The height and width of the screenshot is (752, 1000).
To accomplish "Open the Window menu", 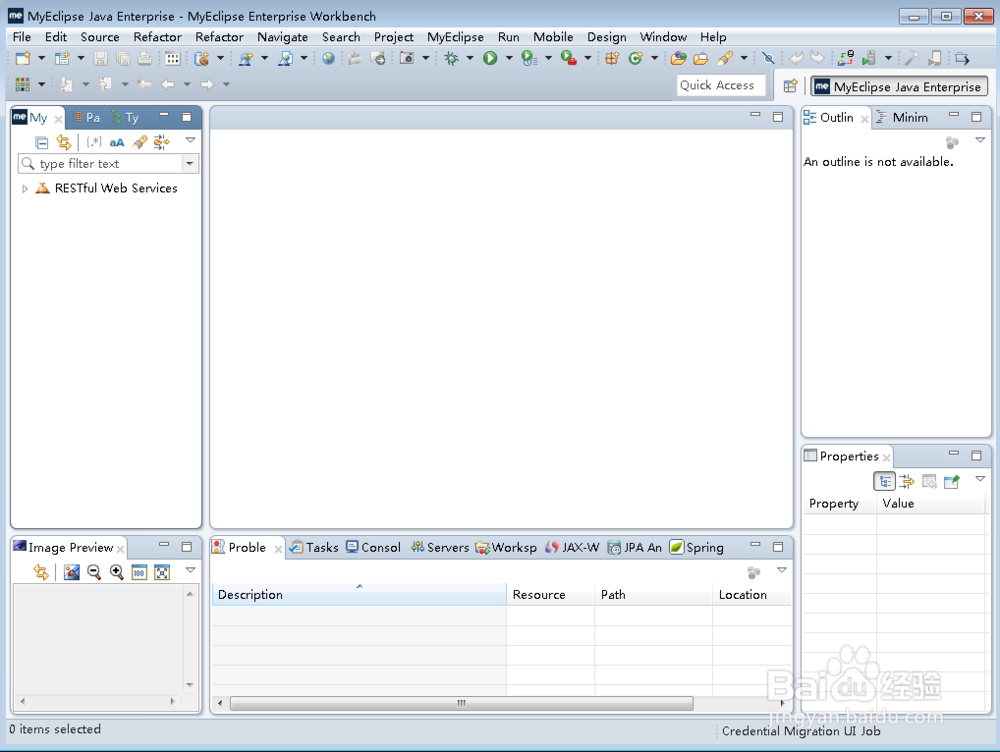I will tap(663, 37).
